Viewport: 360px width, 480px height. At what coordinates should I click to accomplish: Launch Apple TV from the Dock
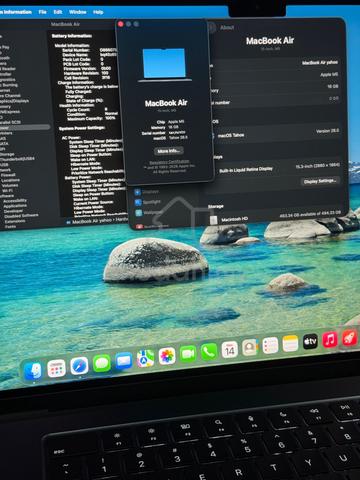tap(310, 341)
